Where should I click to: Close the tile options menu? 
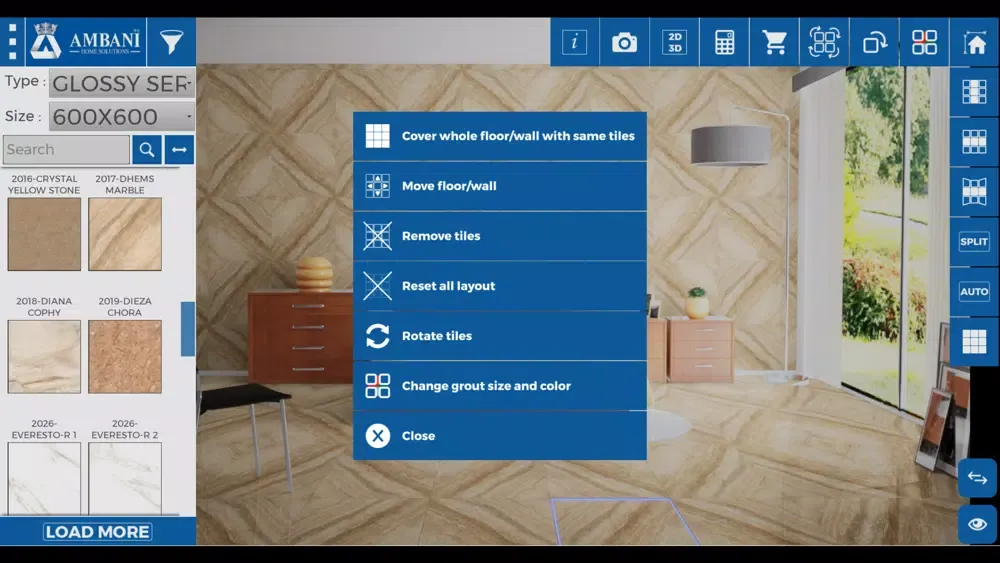(500, 436)
